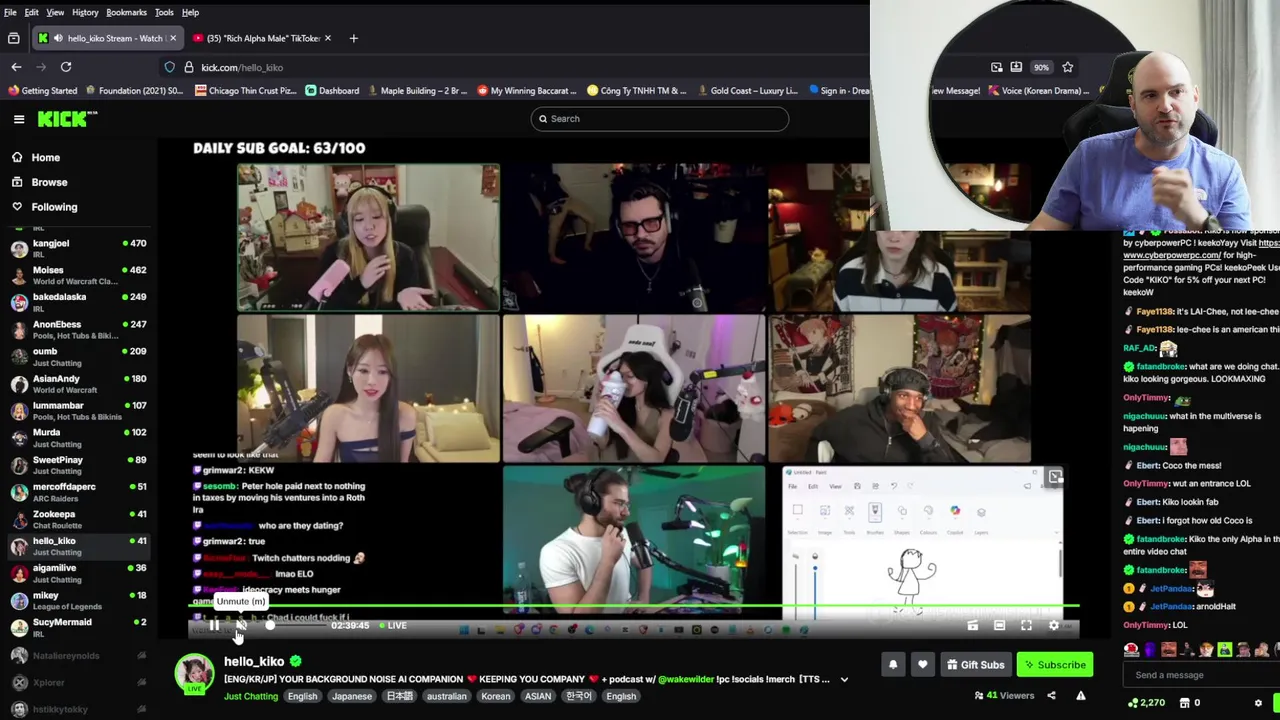Image resolution: width=1280 pixels, height=720 pixels.
Task: Reload the current page
Action: pyautogui.click(x=66, y=67)
